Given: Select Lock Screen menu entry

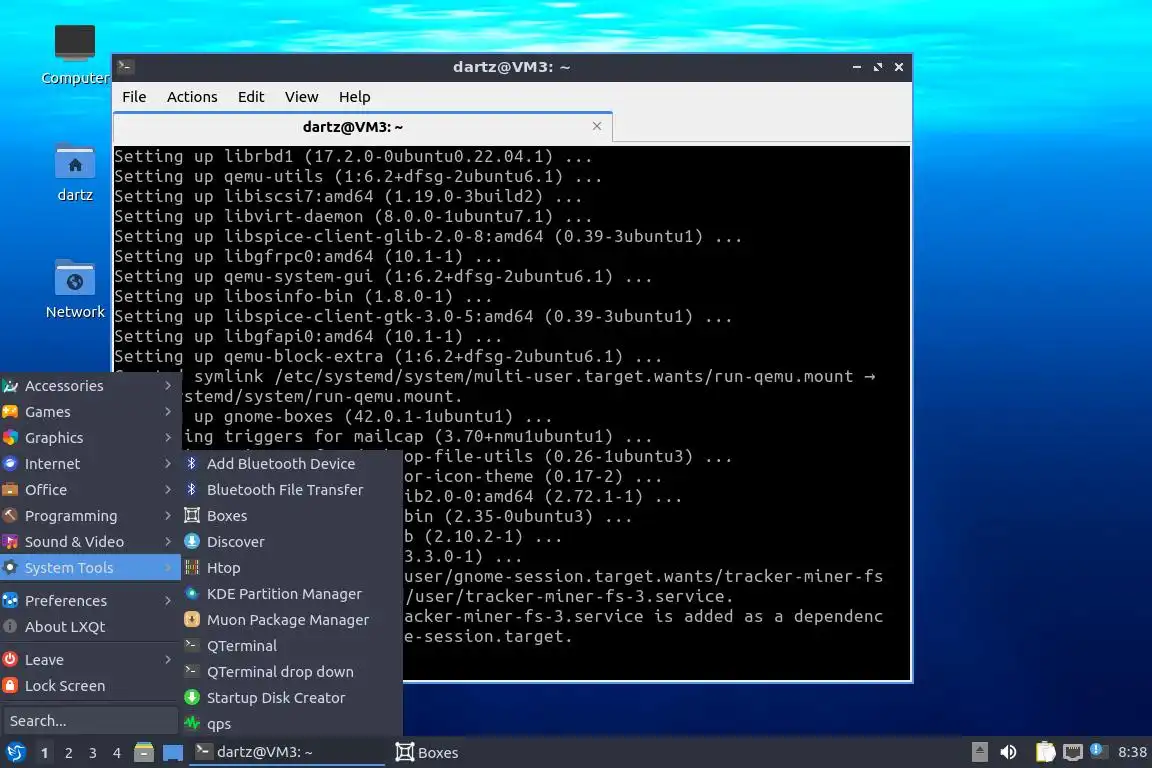Looking at the screenshot, I should click(x=90, y=685).
